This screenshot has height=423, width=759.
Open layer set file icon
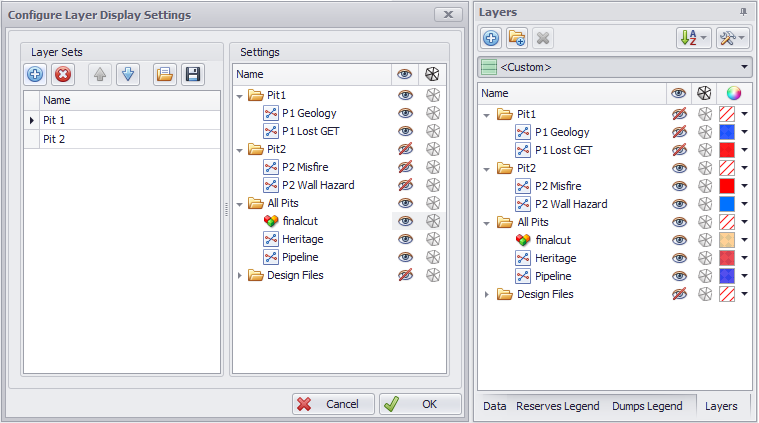[165, 75]
